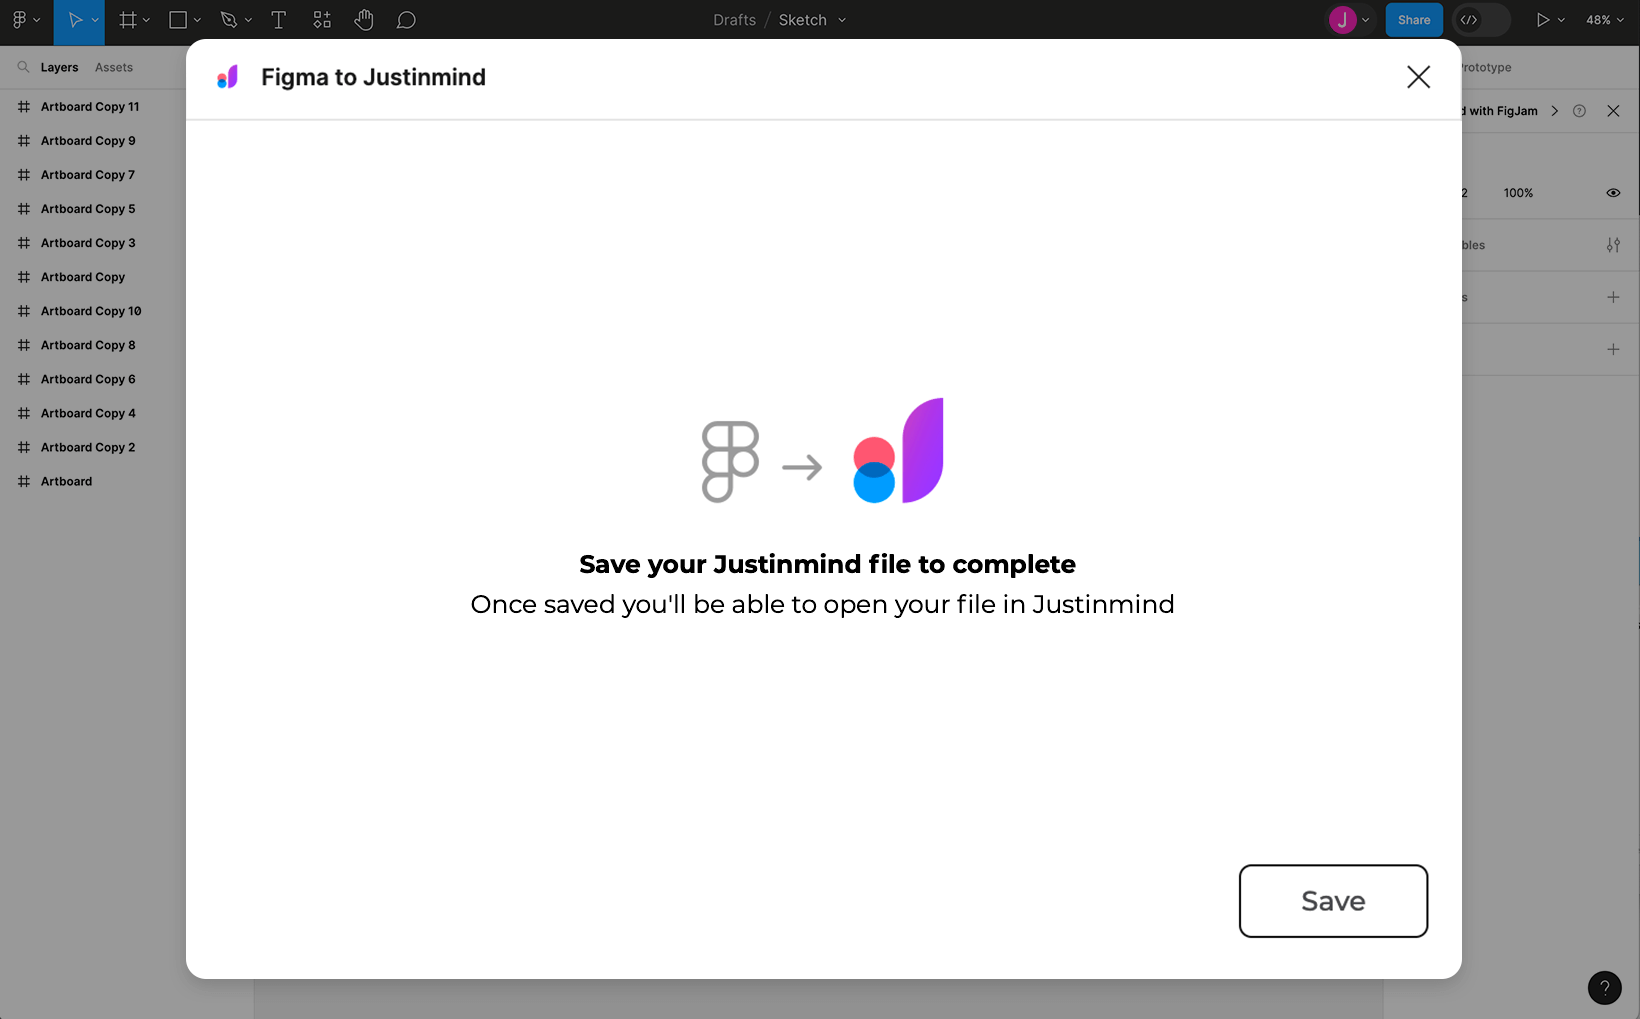Select the Frame tool

point(128,20)
